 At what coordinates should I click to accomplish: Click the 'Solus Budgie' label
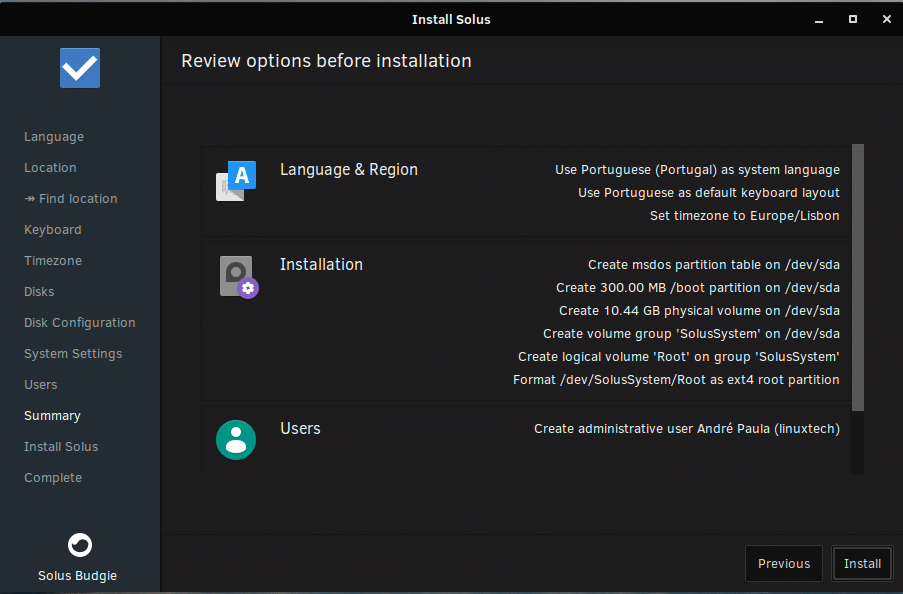click(78, 576)
